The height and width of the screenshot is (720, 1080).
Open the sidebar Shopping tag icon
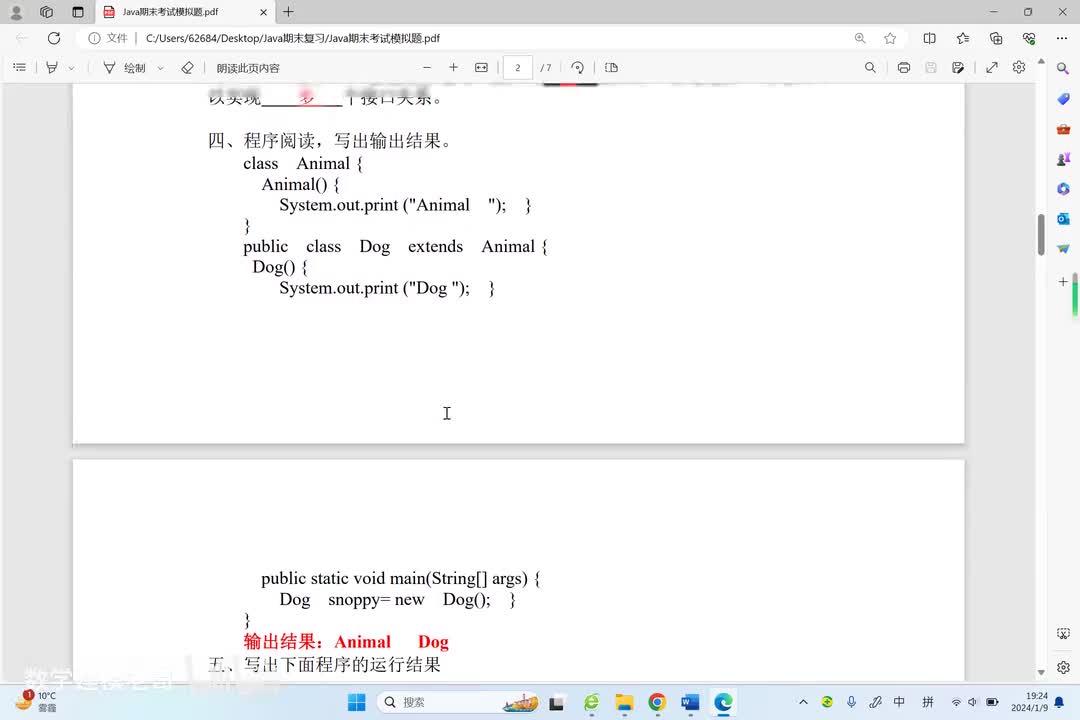[x=1063, y=99]
